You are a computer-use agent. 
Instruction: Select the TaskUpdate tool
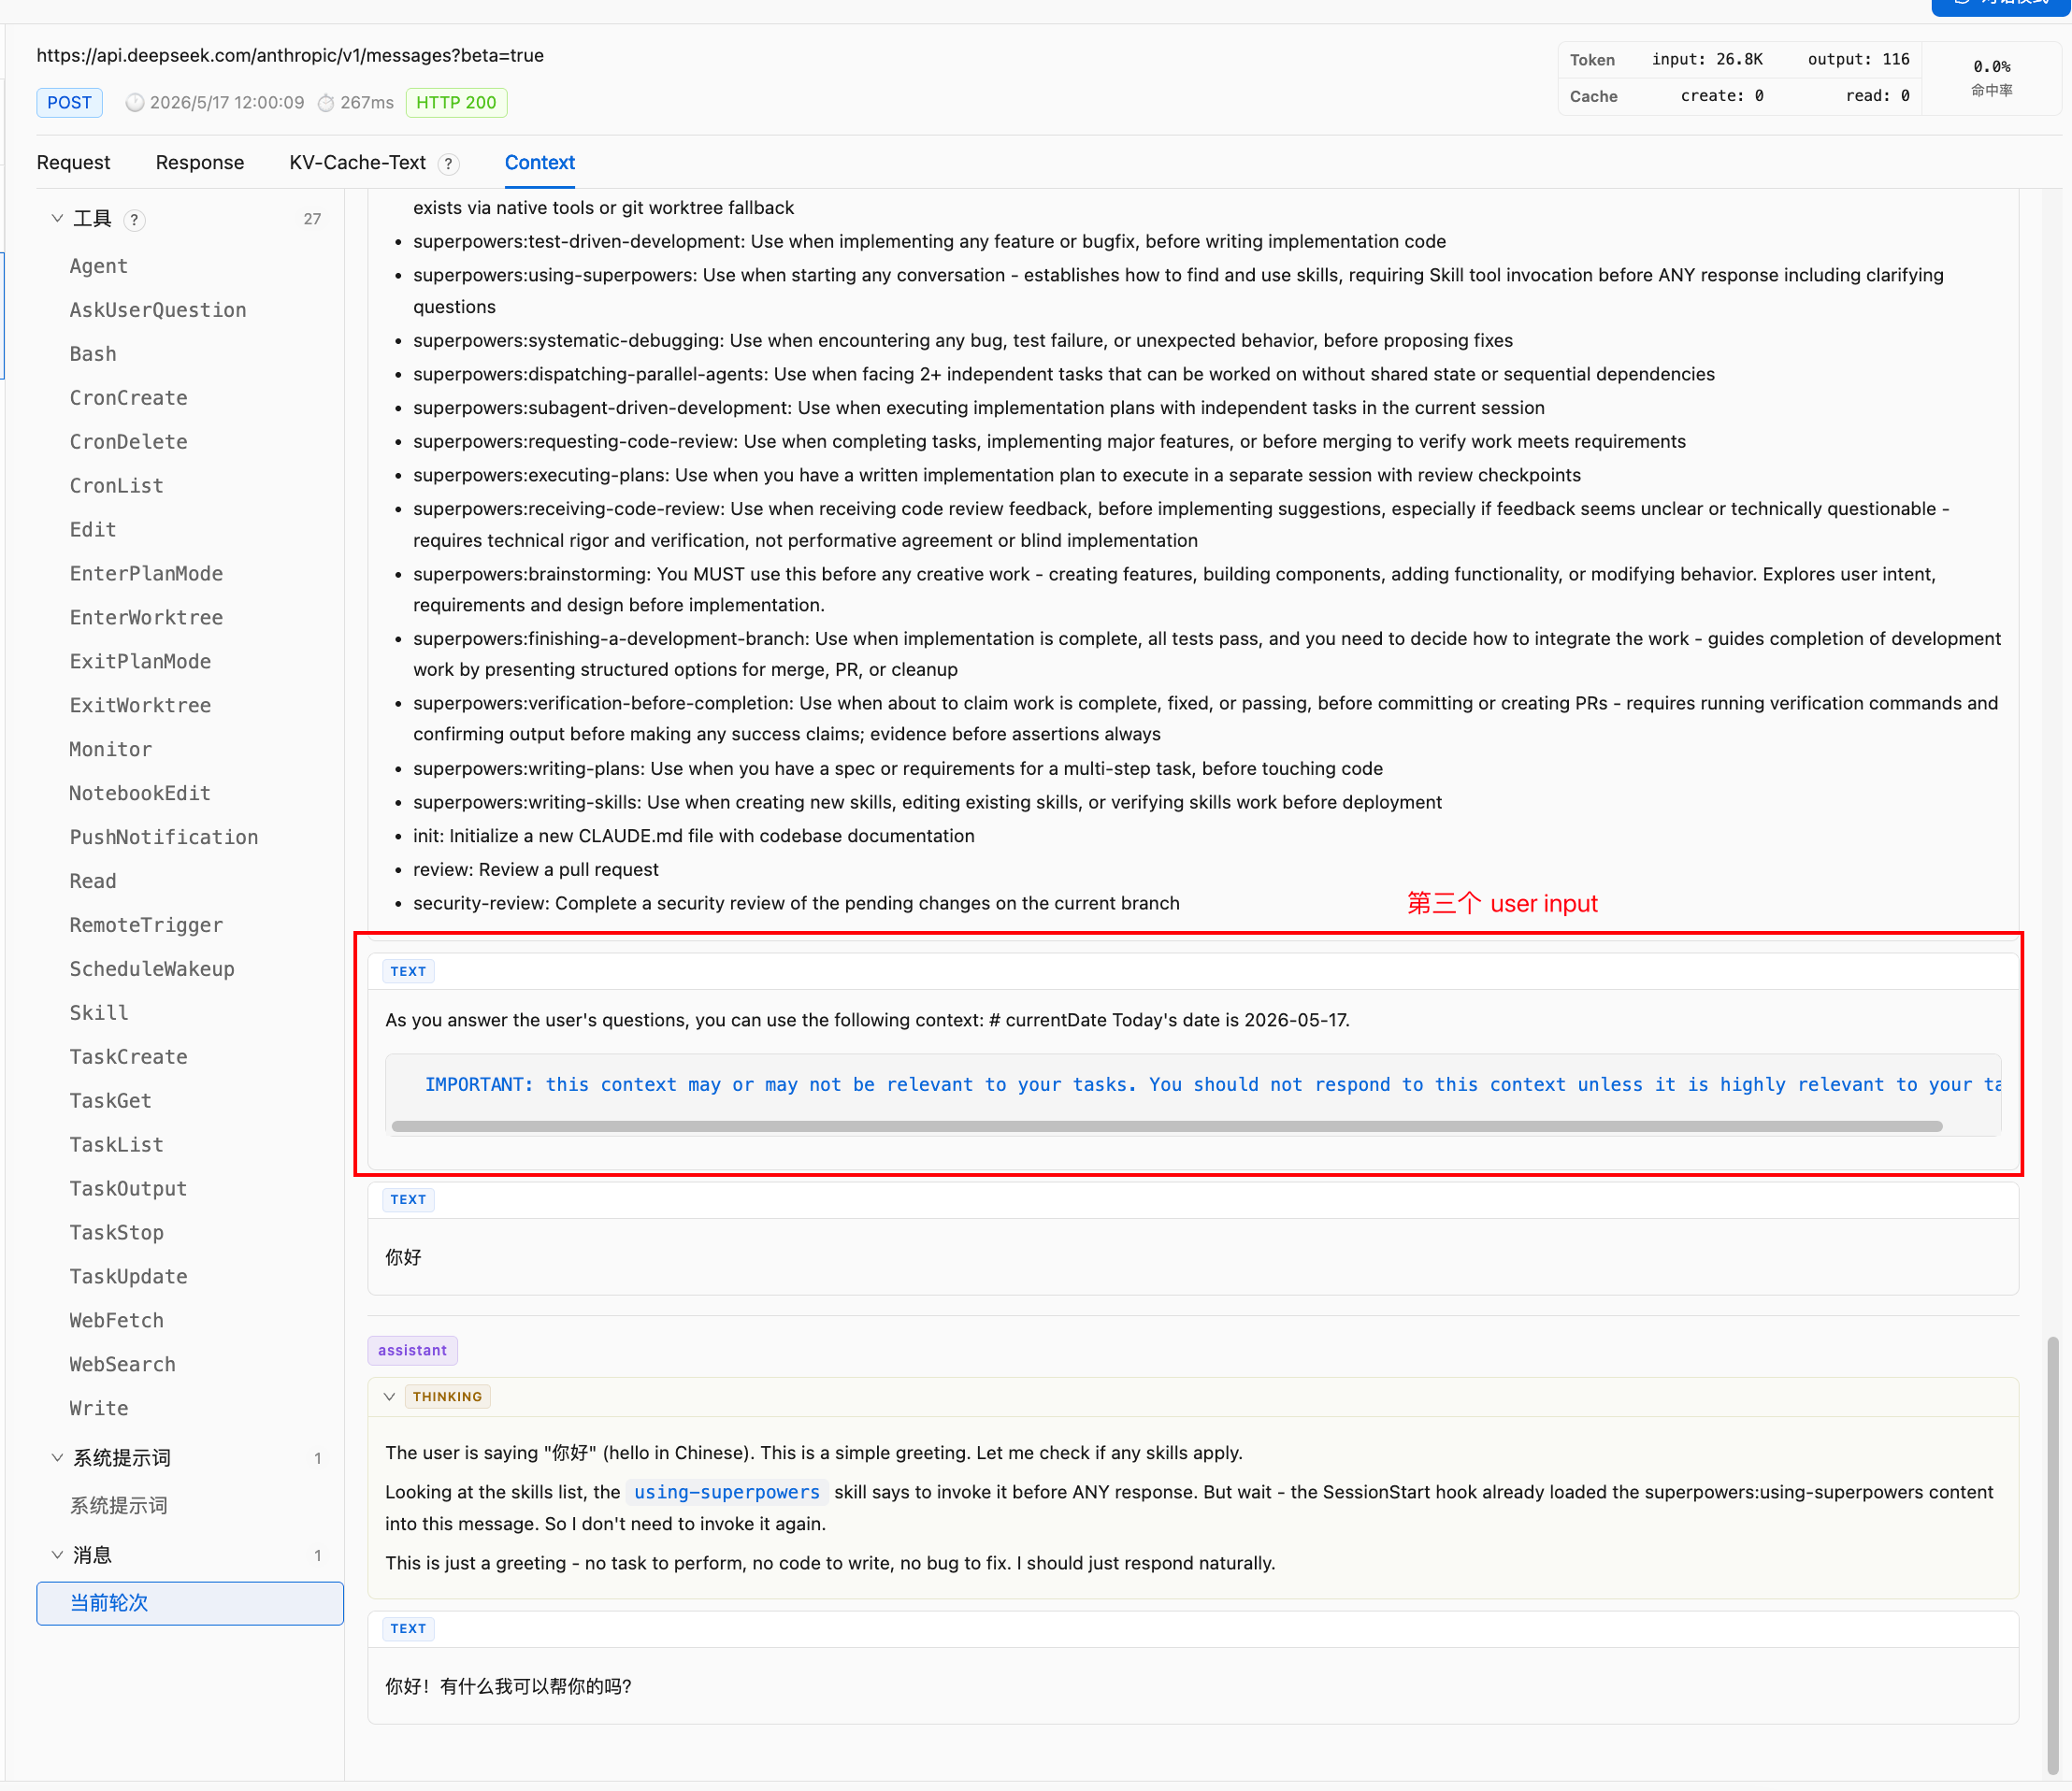click(128, 1279)
